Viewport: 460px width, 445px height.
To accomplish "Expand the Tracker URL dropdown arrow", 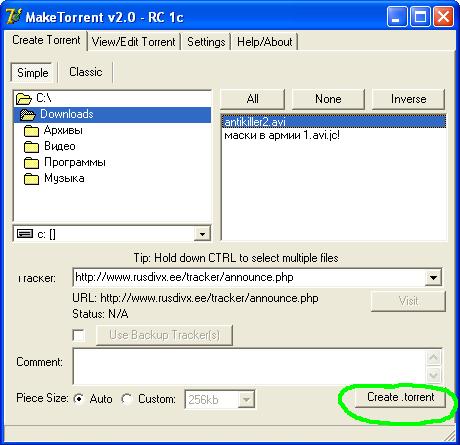I will coord(433,277).
